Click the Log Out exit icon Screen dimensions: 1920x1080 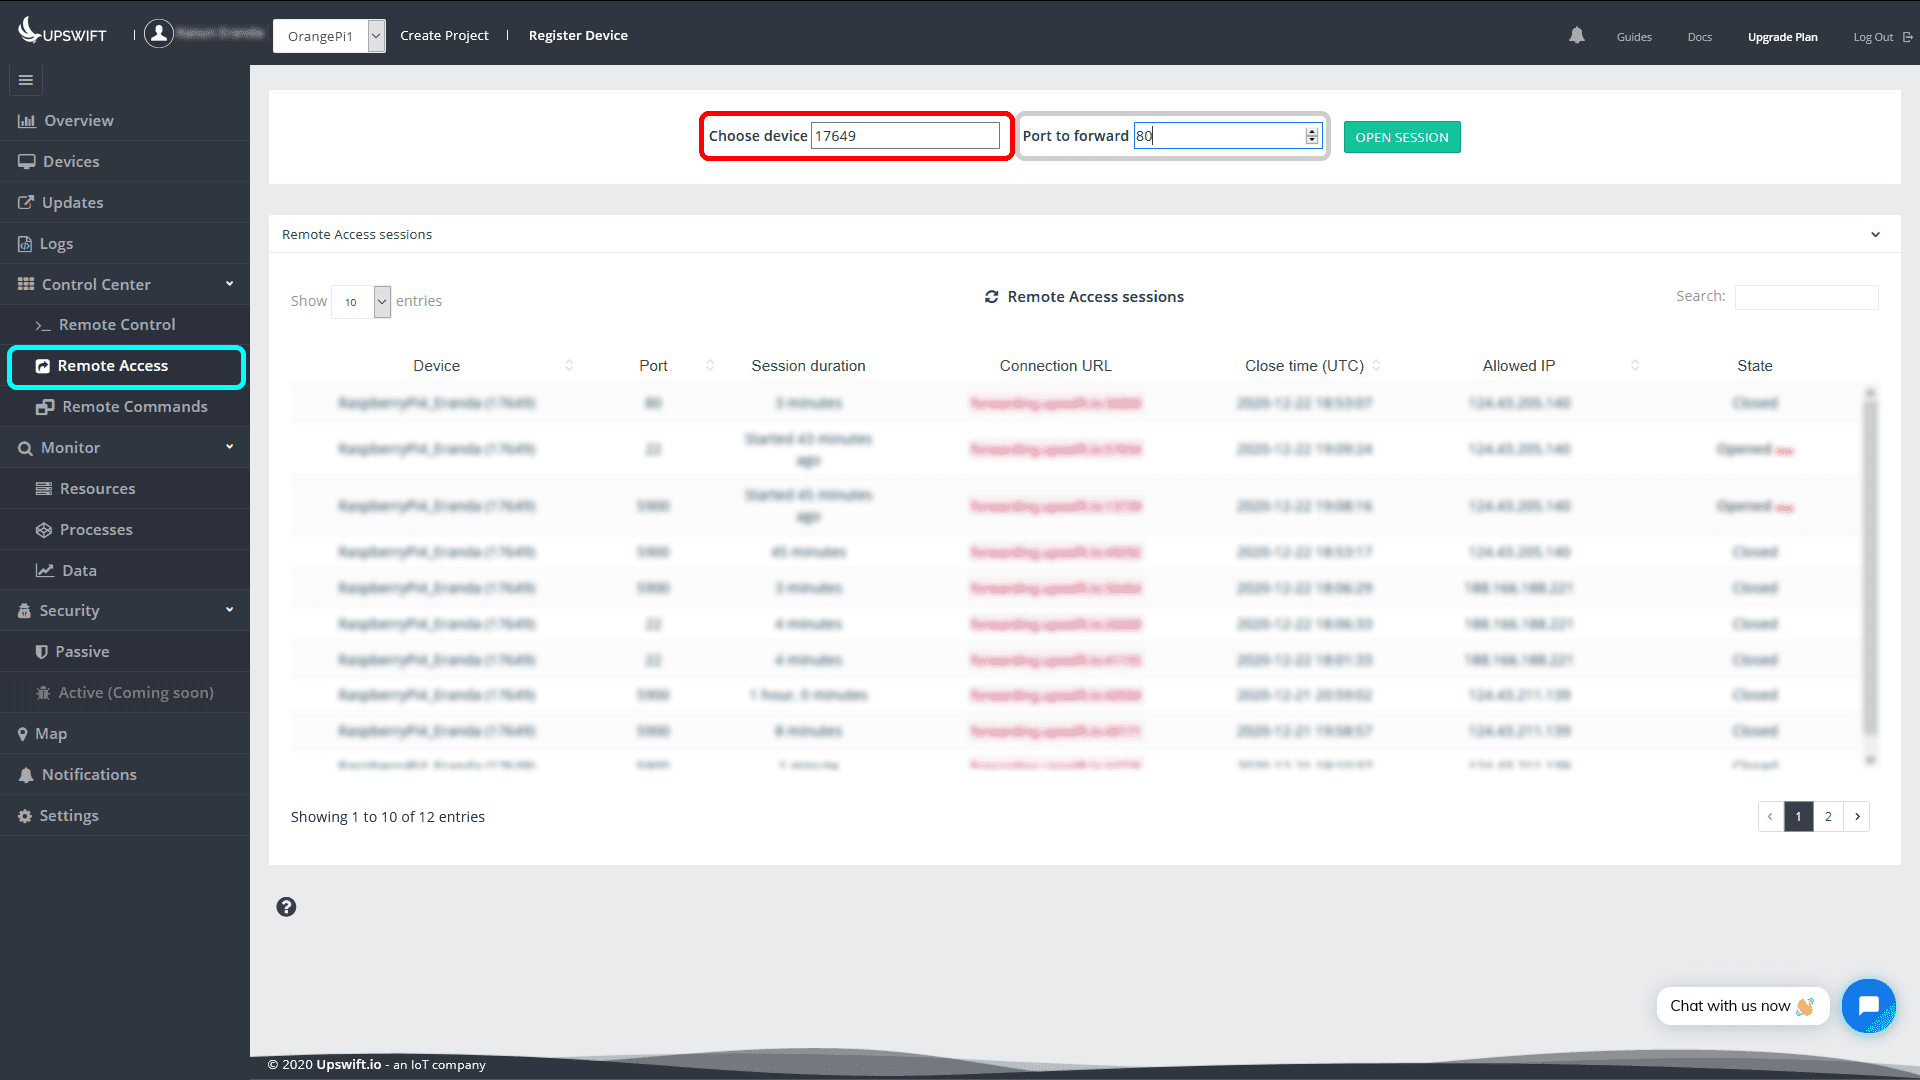[1908, 37]
